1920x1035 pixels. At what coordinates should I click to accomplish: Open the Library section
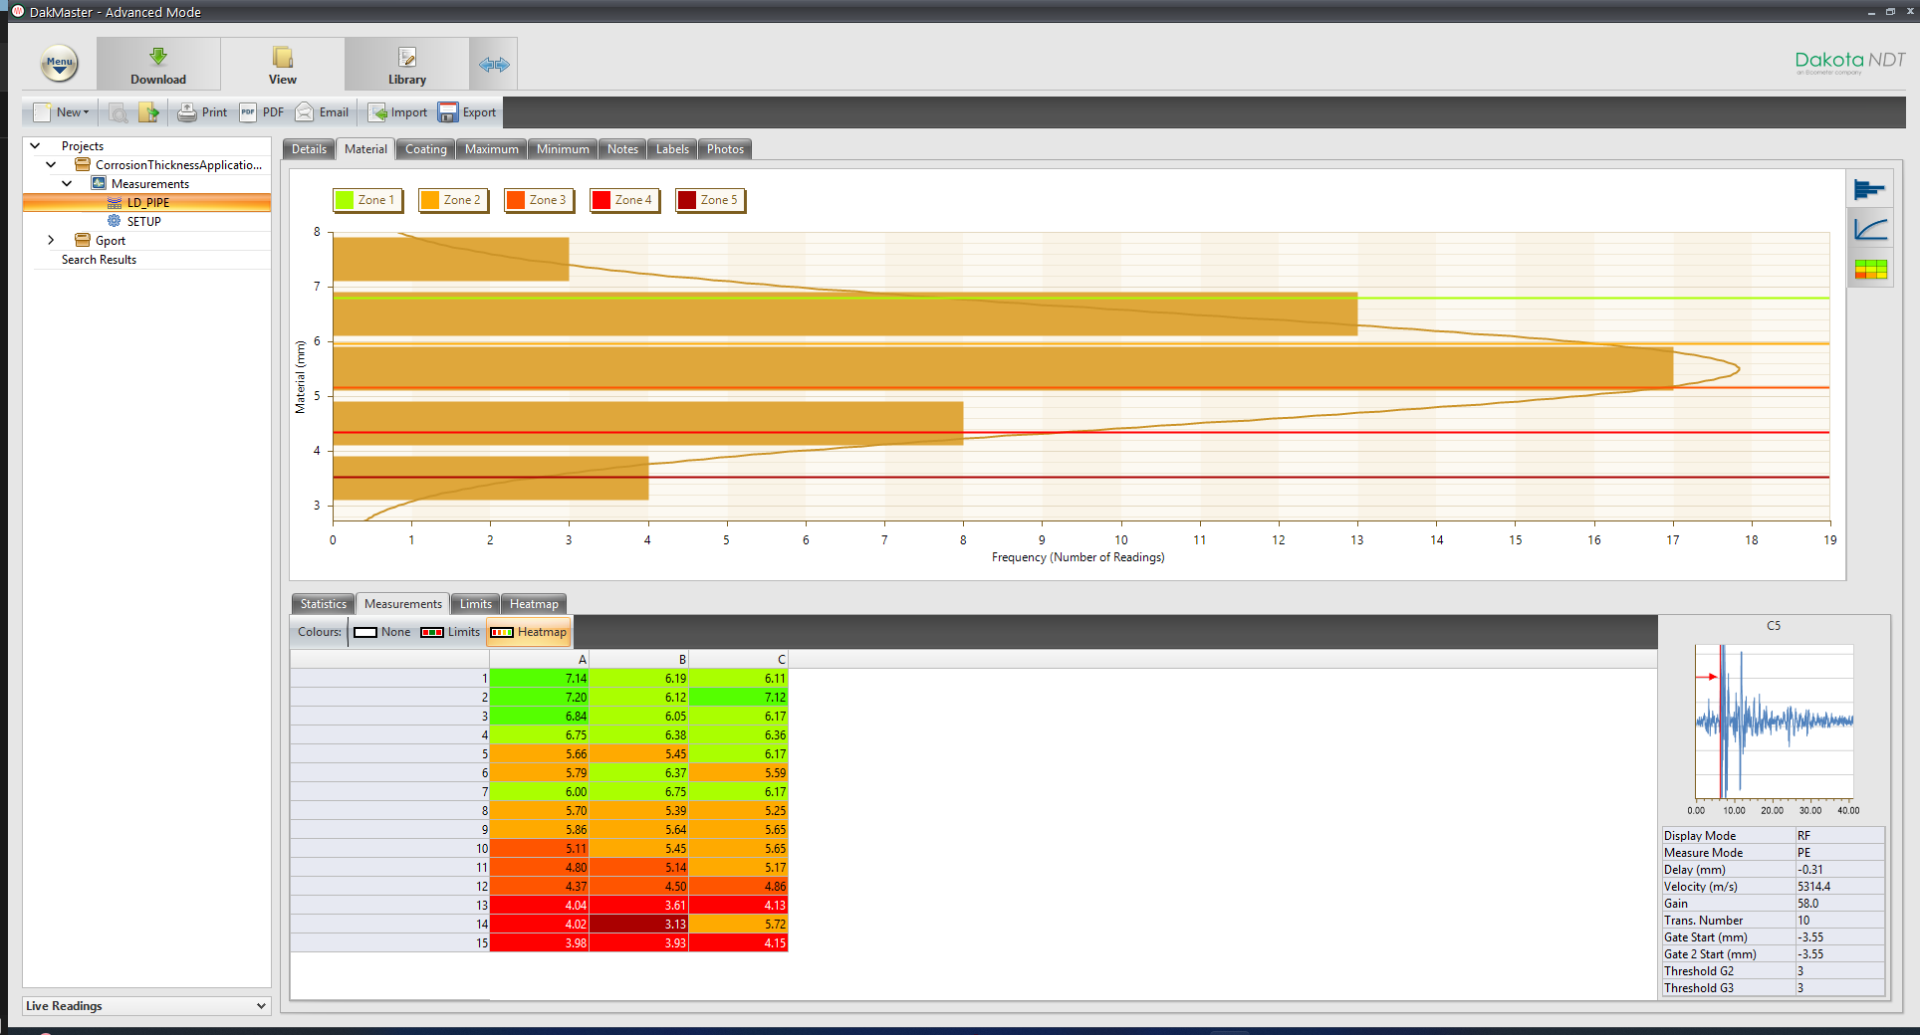[406, 65]
